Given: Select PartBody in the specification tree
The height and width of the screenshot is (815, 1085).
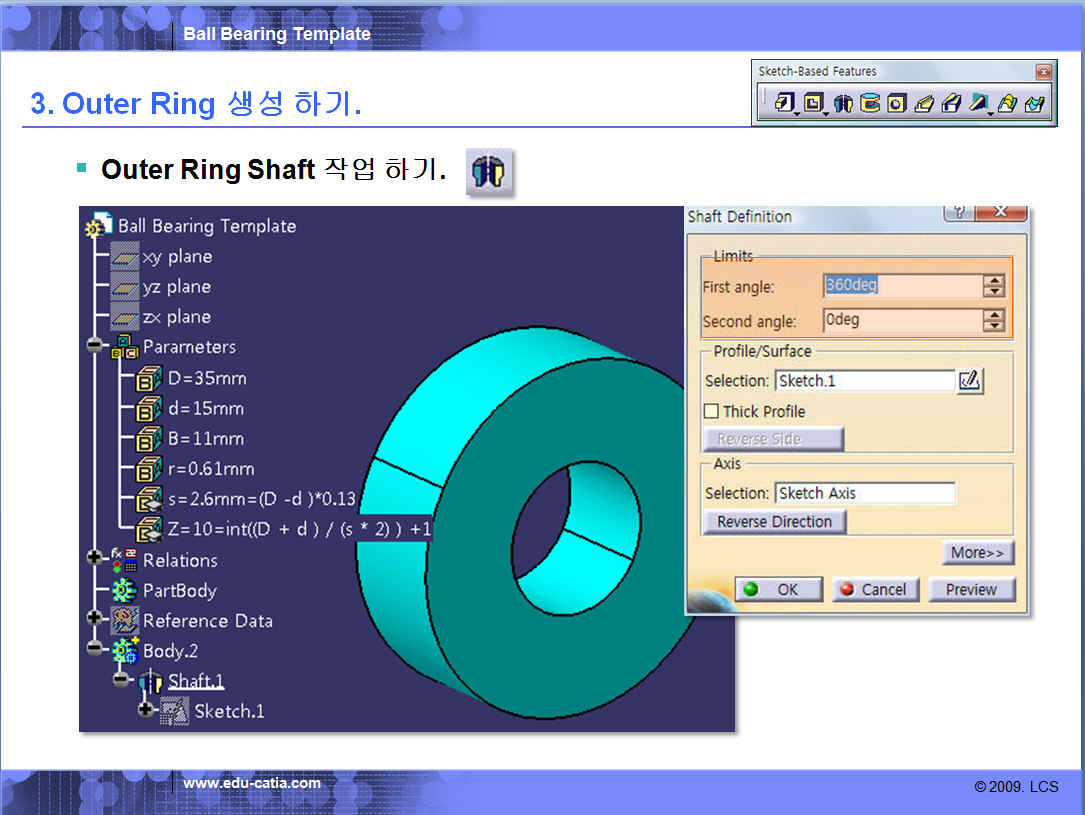Looking at the screenshot, I should point(179,591).
